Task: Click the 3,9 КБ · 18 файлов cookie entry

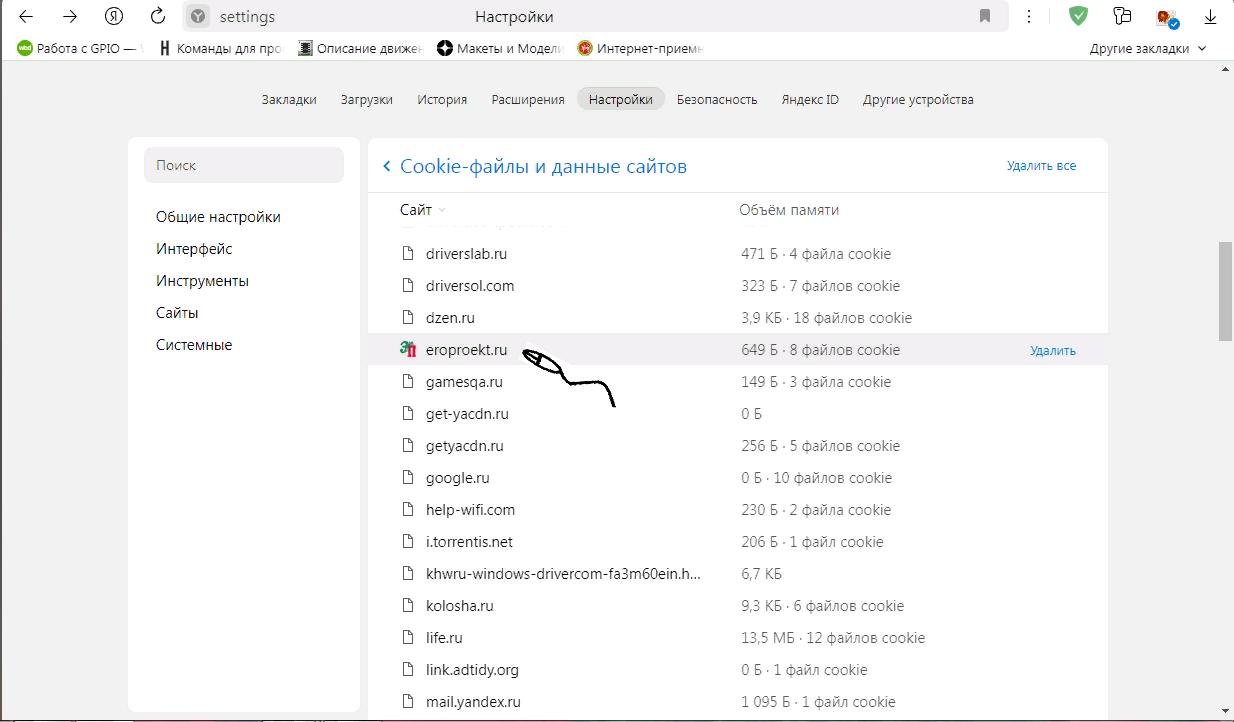Action: click(x=827, y=318)
